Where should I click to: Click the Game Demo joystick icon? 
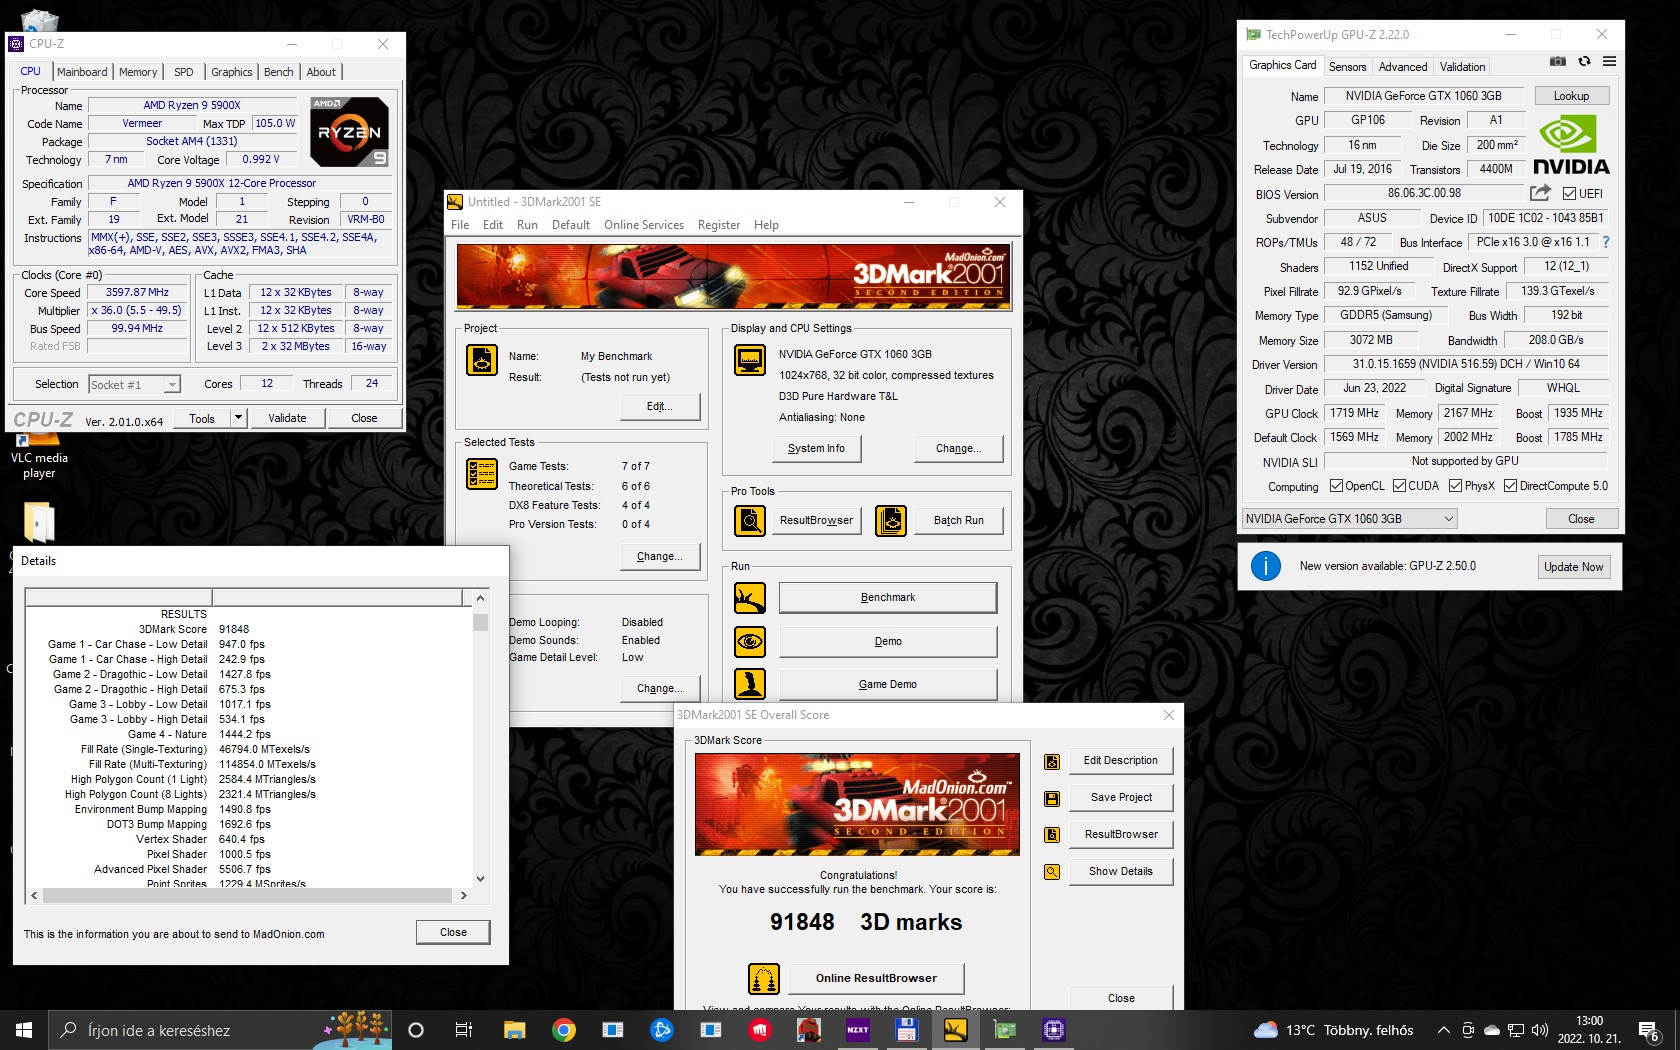750,684
